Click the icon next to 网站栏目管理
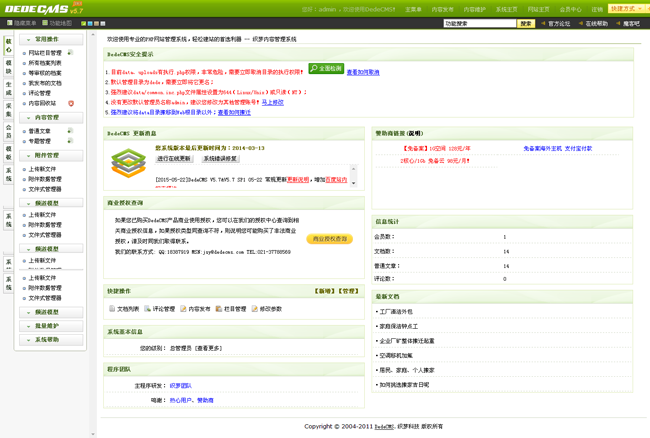Viewport: 650px width, 438px height. pyautogui.click(x=71, y=53)
